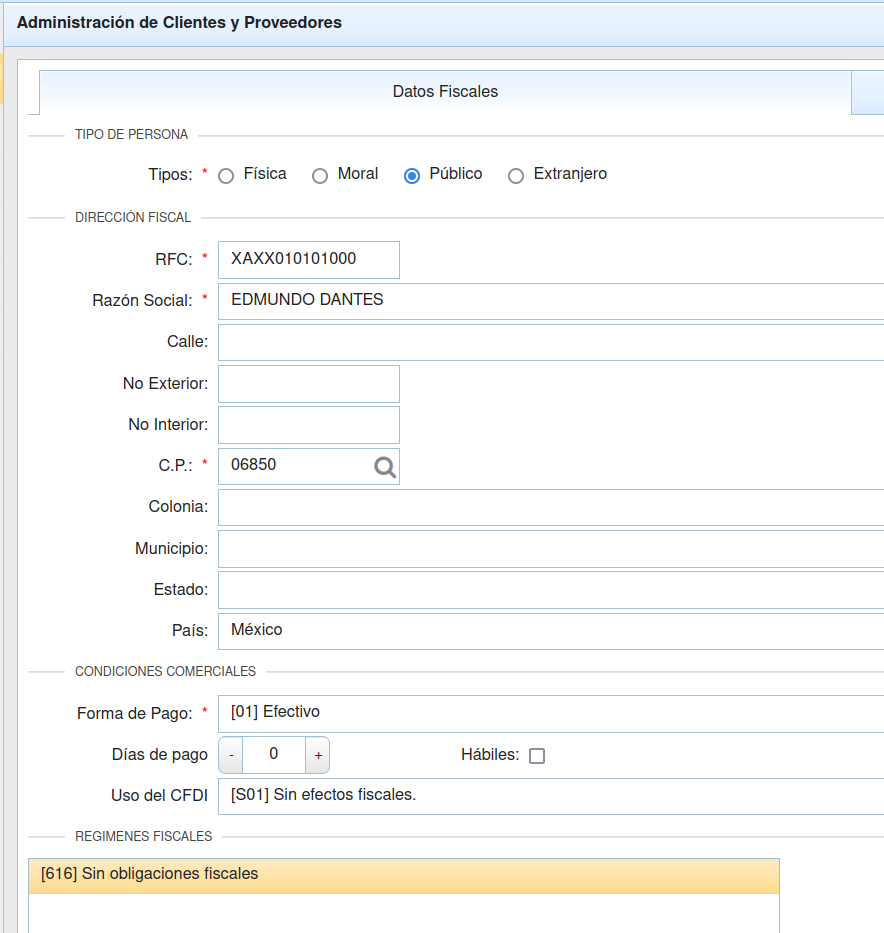The height and width of the screenshot is (933, 884).
Task: Click the CONDICIONES COMERCIALES section heading
Action: (165, 671)
